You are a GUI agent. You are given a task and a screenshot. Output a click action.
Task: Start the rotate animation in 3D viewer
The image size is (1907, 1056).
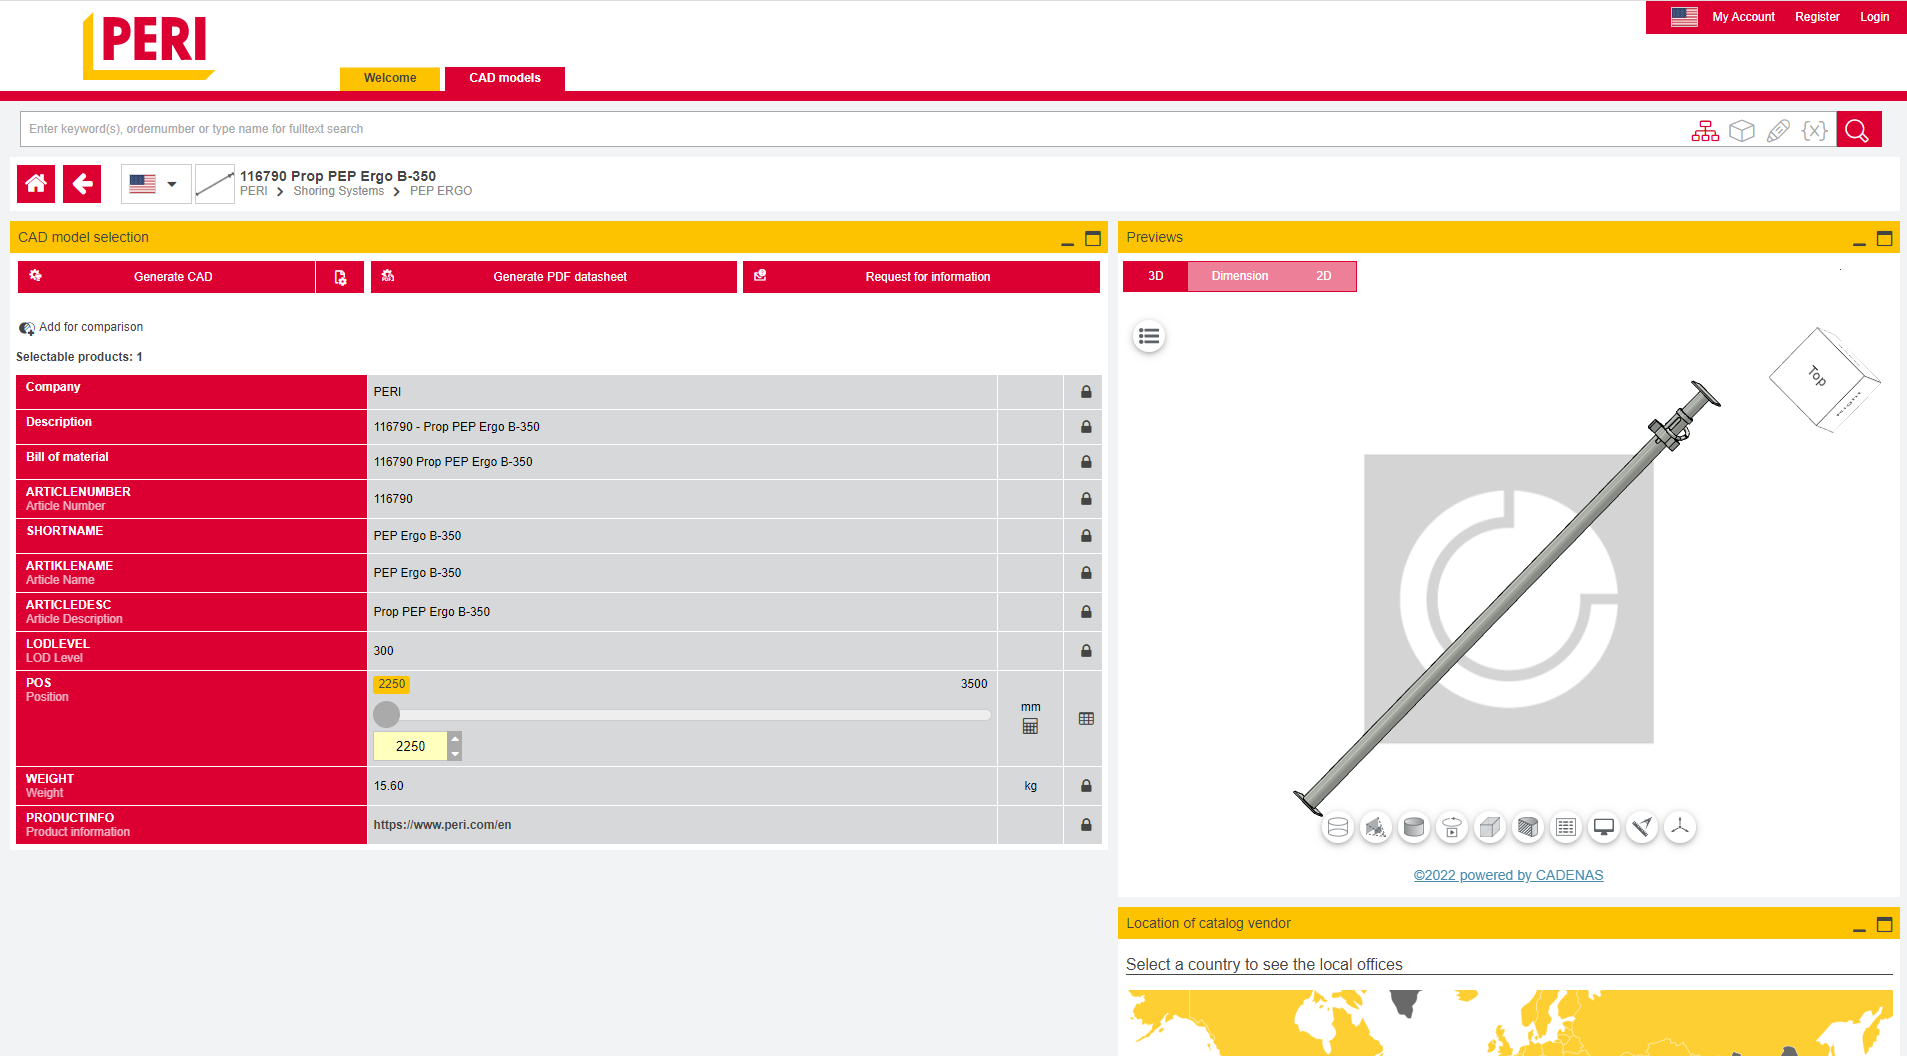click(x=1452, y=827)
